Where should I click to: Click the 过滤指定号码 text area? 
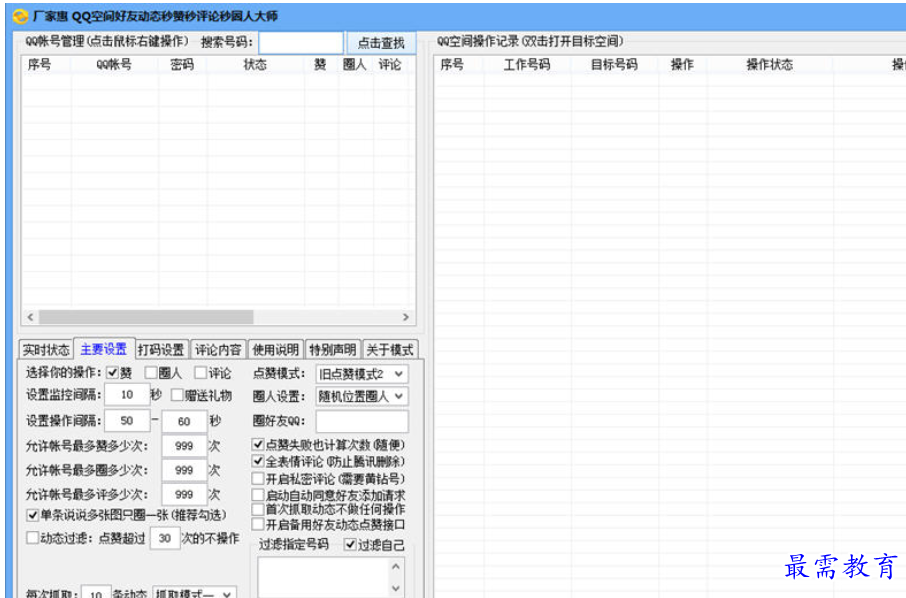point(324,577)
